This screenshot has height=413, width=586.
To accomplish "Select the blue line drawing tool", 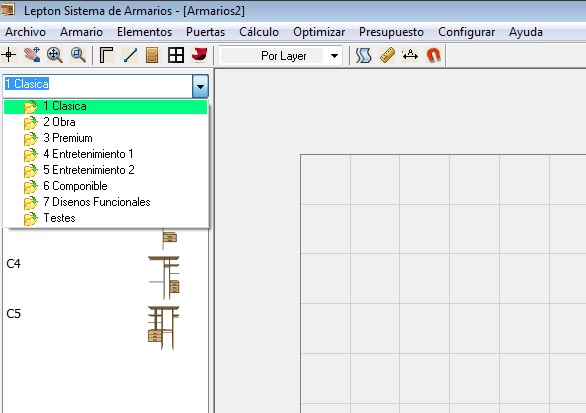I will coord(130,55).
